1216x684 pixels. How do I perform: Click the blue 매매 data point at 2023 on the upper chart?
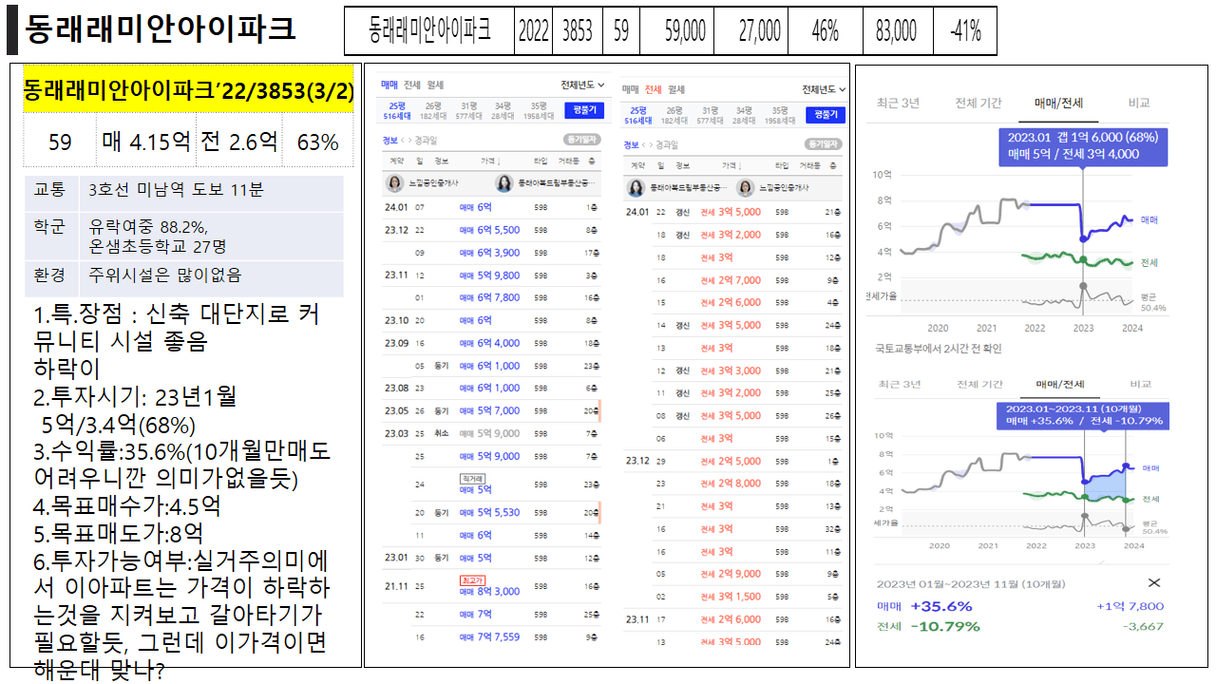1083,238
